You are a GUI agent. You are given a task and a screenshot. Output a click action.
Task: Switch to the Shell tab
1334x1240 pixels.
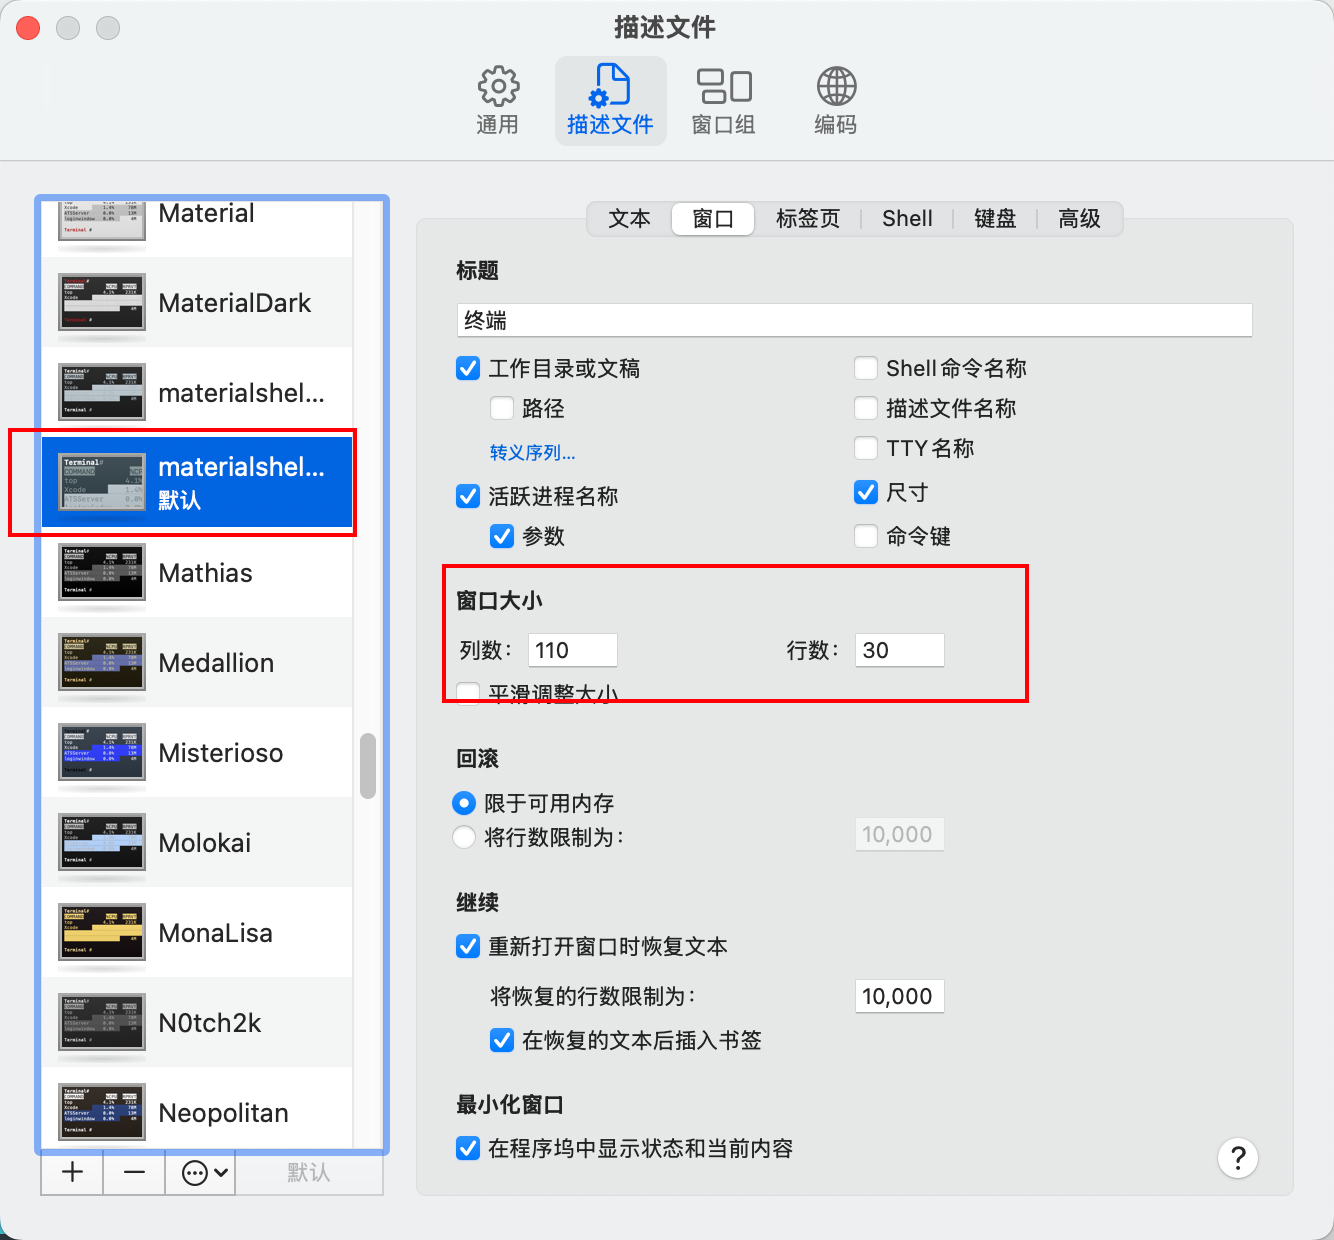pyautogui.click(x=907, y=219)
